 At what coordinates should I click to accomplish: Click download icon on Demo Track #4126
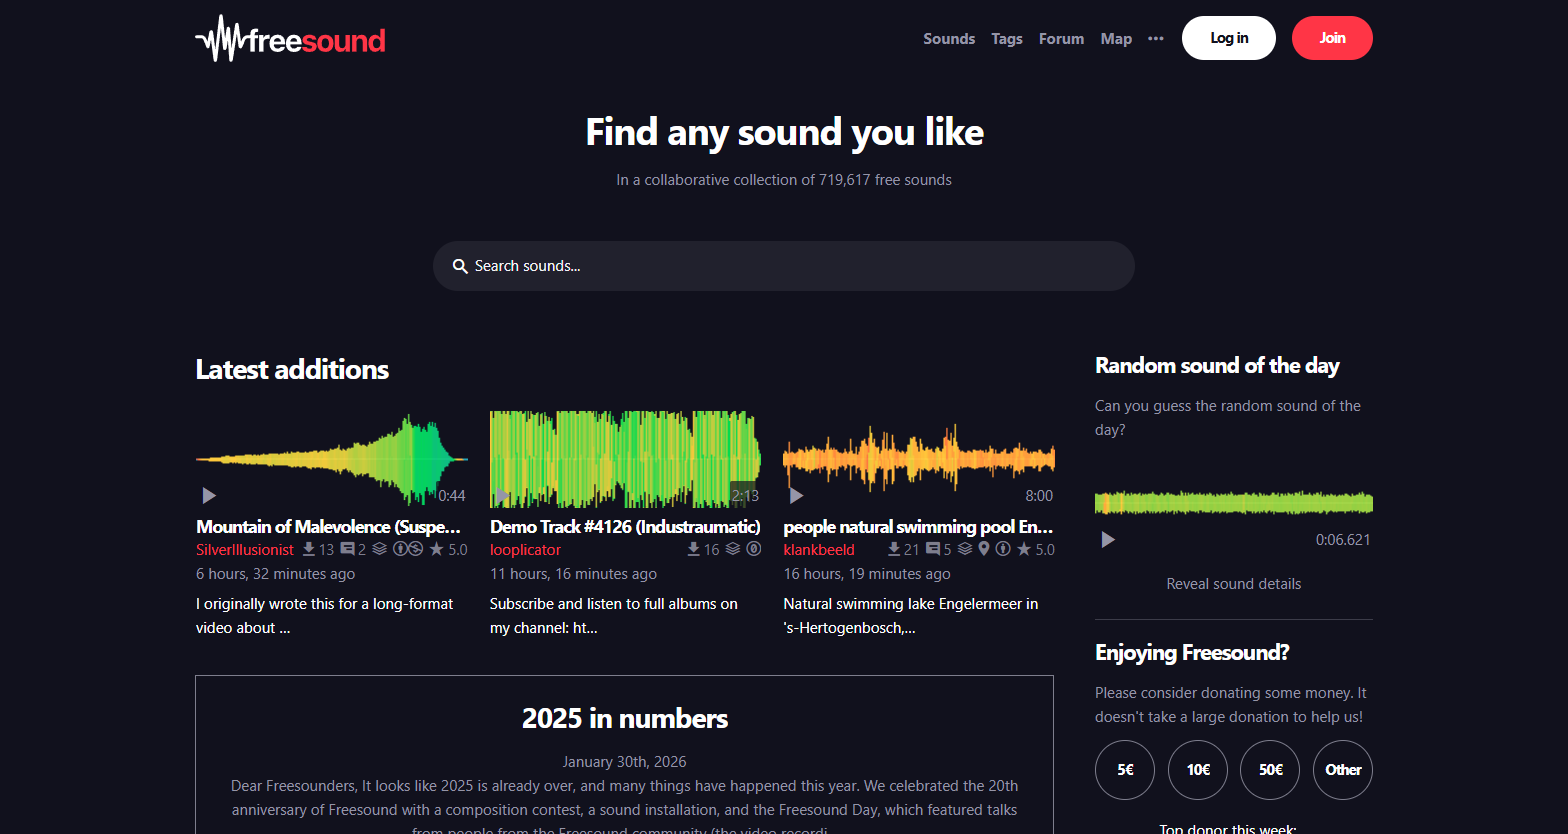pyautogui.click(x=693, y=549)
